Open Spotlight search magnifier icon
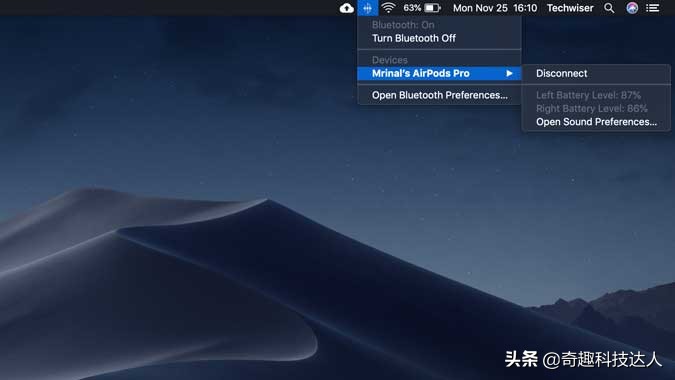The height and width of the screenshot is (380, 675). point(609,8)
